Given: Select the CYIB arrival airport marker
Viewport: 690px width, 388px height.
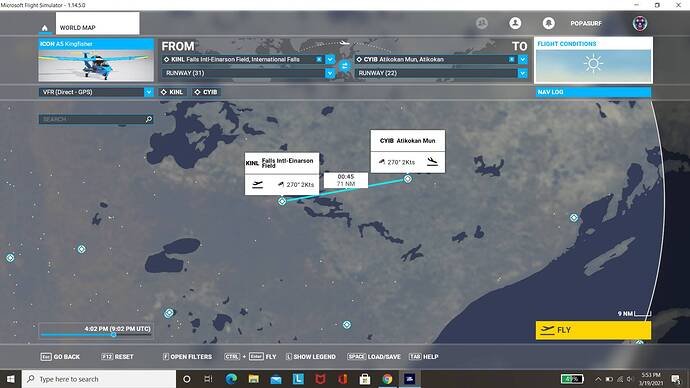Looking at the screenshot, I should 408,179.
